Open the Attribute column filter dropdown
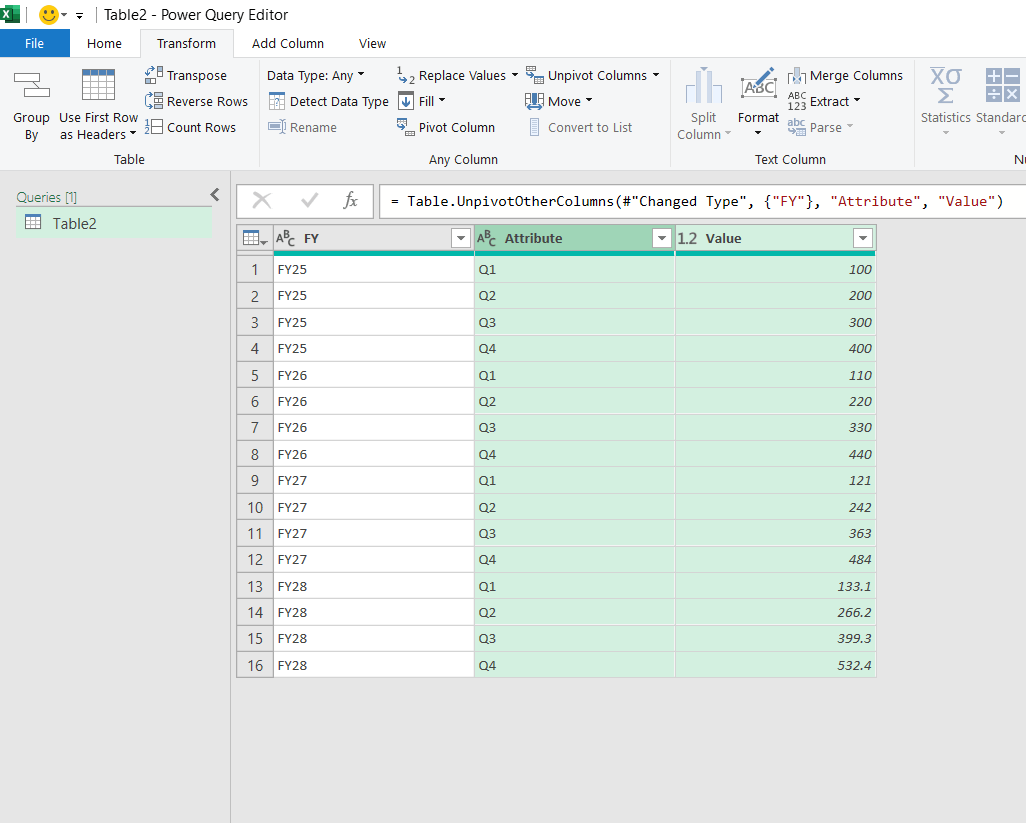 pyautogui.click(x=662, y=239)
